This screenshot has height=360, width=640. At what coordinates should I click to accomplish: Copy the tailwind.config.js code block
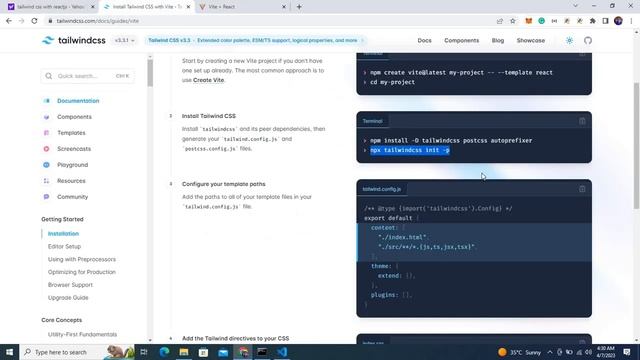(x=582, y=189)
